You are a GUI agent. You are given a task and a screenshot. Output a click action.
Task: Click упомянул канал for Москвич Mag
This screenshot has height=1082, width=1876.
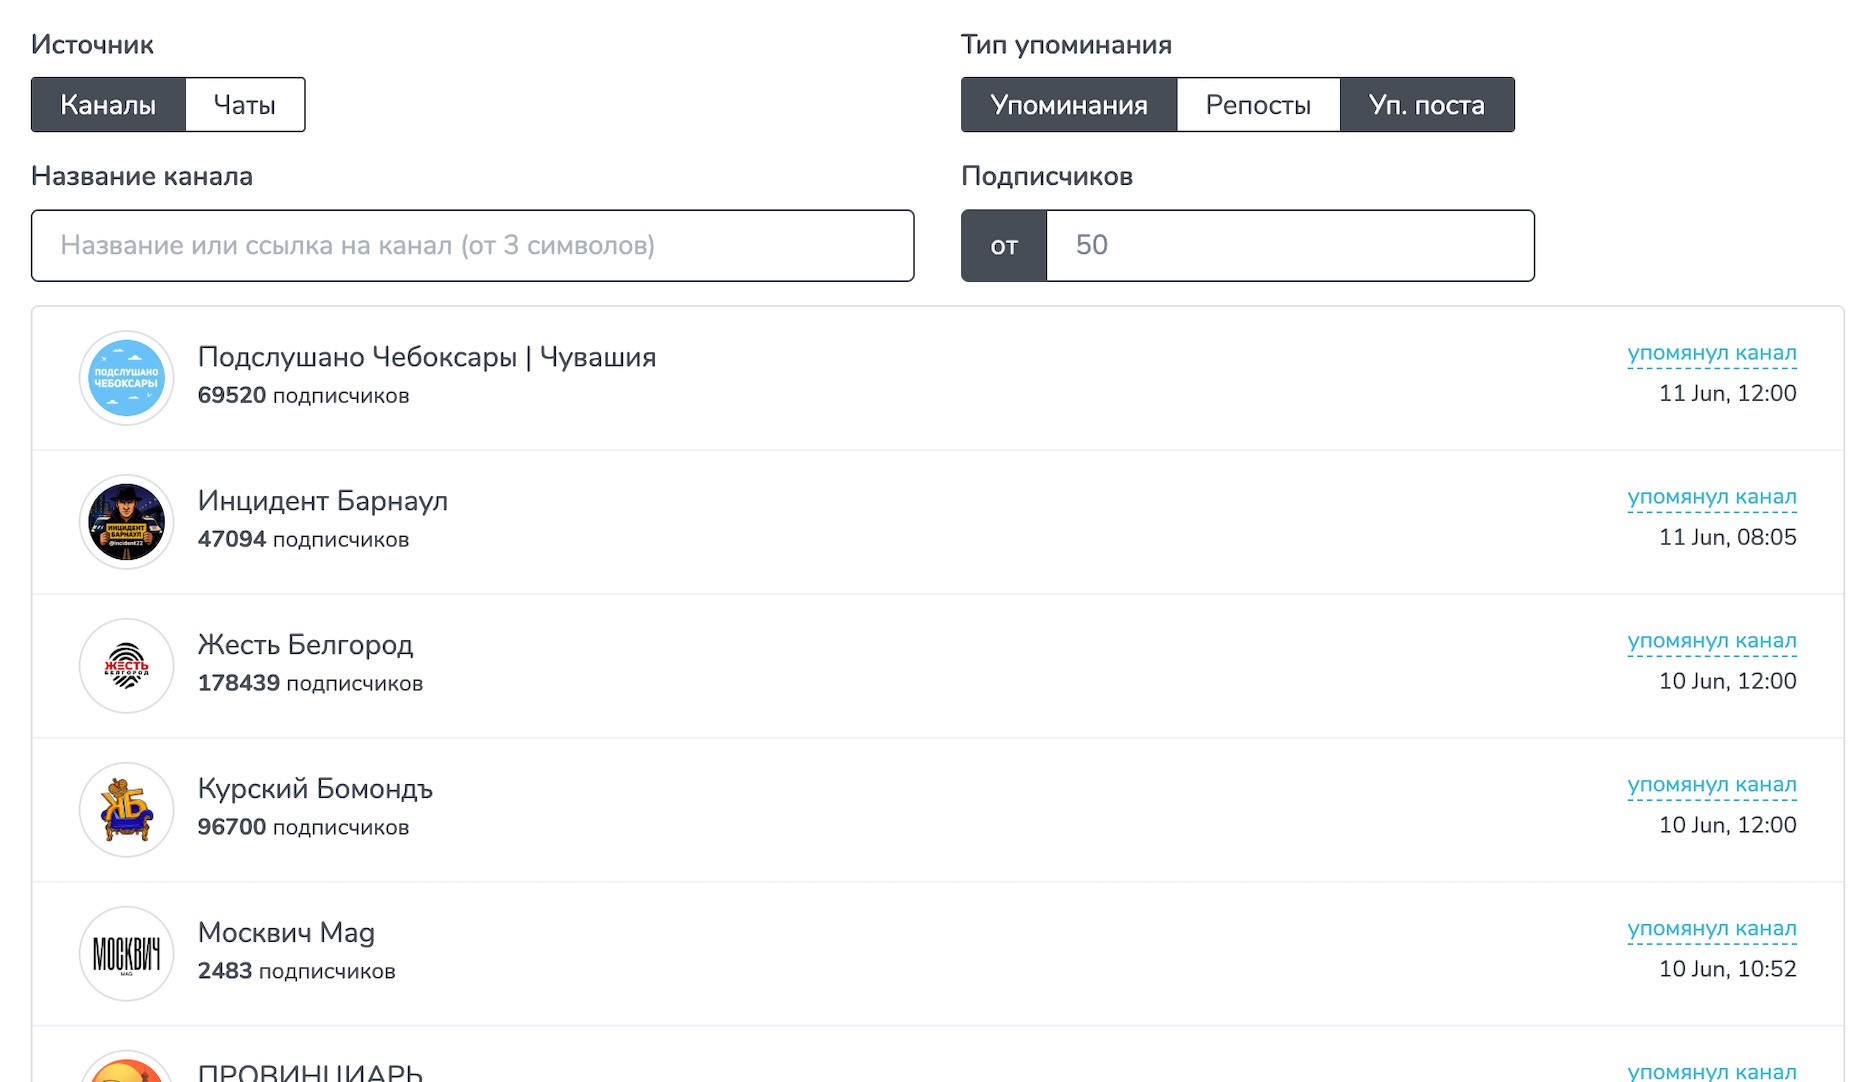pos(1712,929)
